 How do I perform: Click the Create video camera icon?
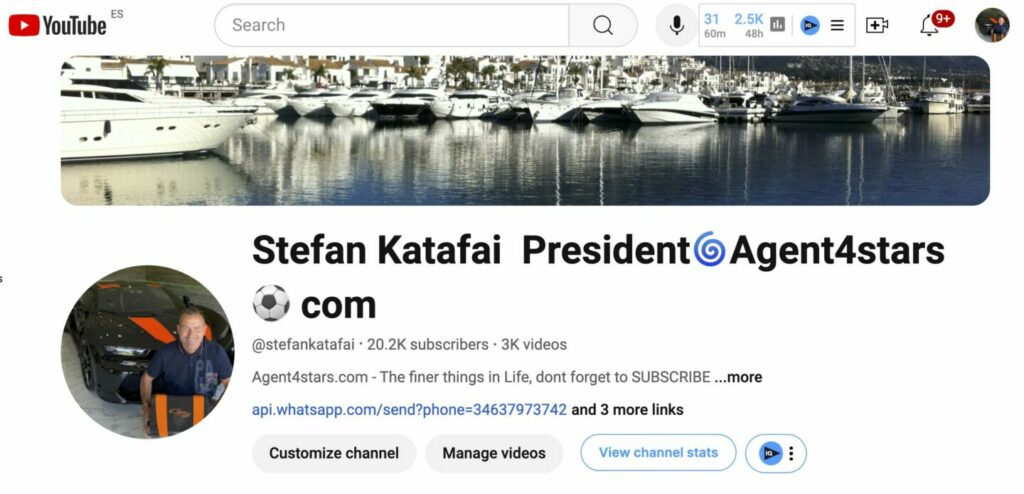(x=876, y=25)
